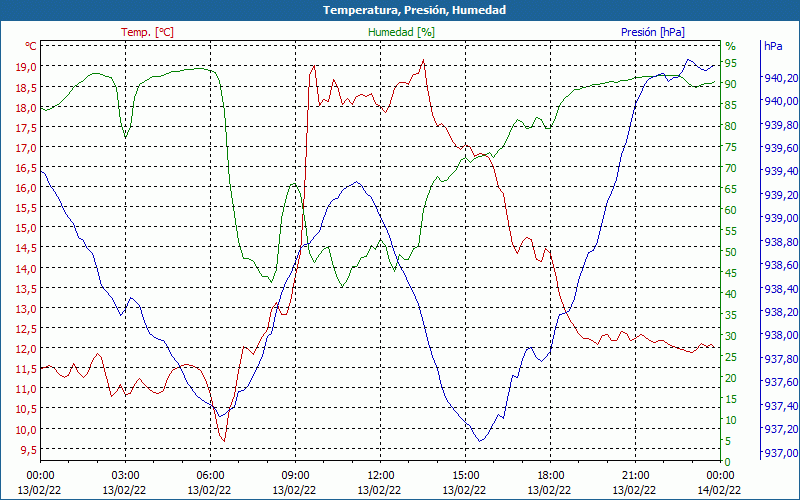Click the 60 humidity axis value
The width and height of the screenshot is (800, 500).
click(x=731, y=210)
